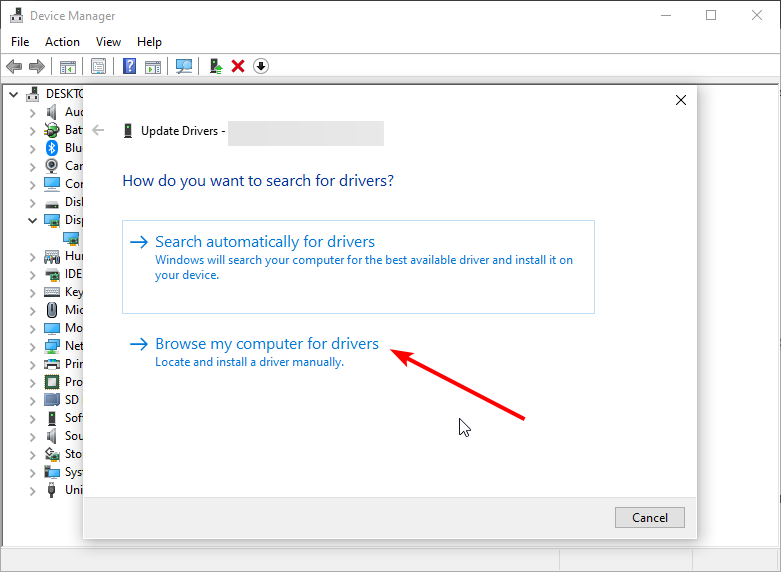Image resolution: width=781 pixels, height=572 pixels.
Task: Select the Network adapters category icon
Action: (x=52, y=346)
